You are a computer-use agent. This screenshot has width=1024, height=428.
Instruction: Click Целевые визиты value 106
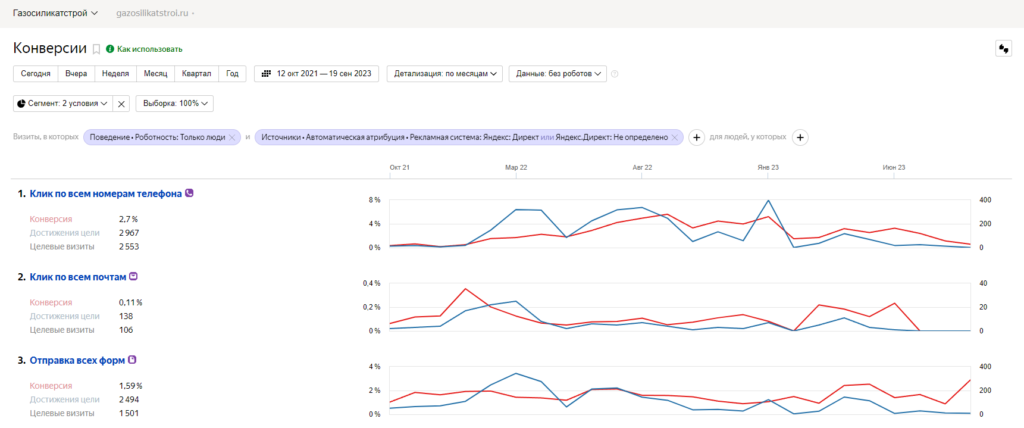(x=125, y=330)
